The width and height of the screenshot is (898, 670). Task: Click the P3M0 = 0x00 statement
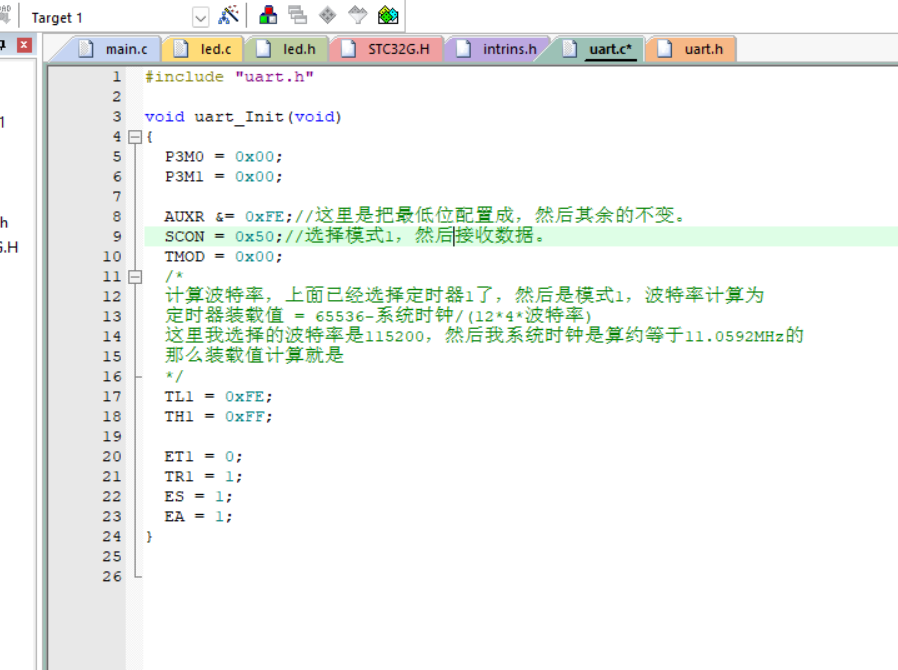pos(224,157)
